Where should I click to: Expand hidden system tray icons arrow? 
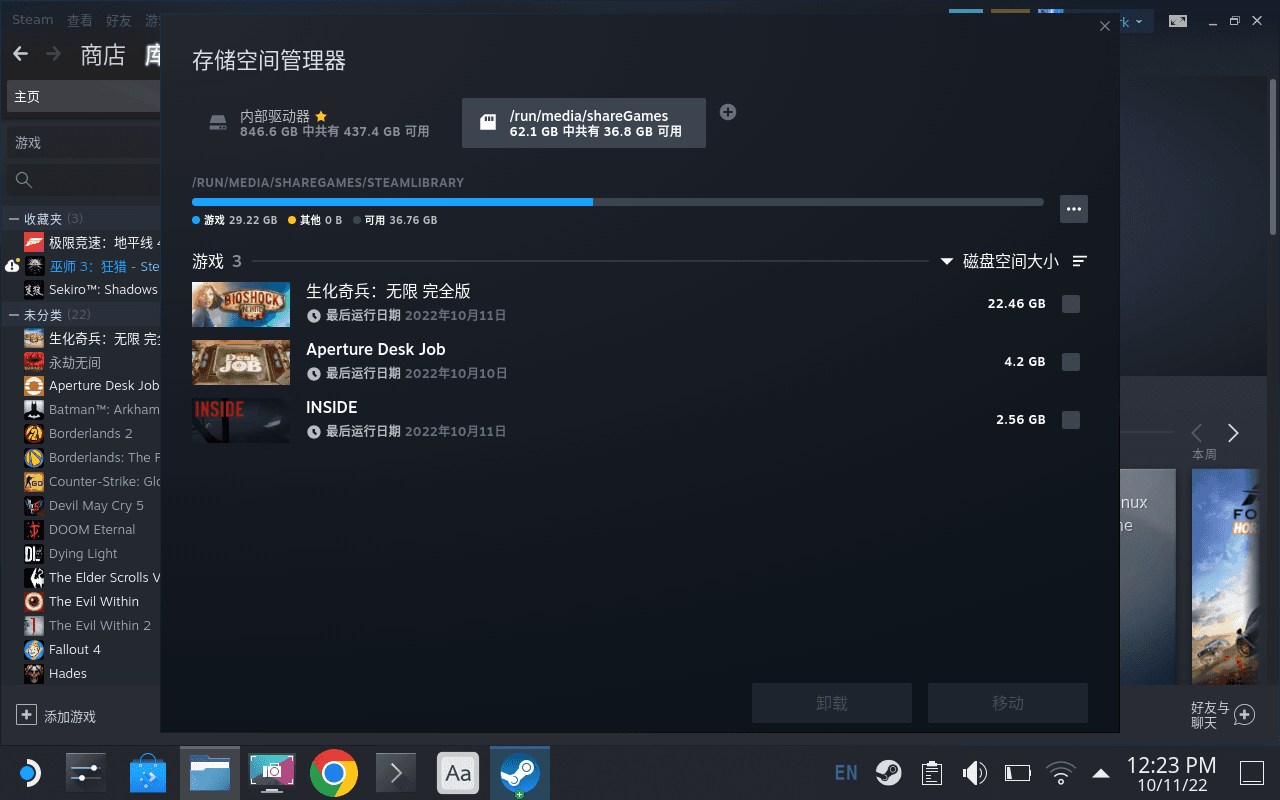click(x=1101, y=772)
